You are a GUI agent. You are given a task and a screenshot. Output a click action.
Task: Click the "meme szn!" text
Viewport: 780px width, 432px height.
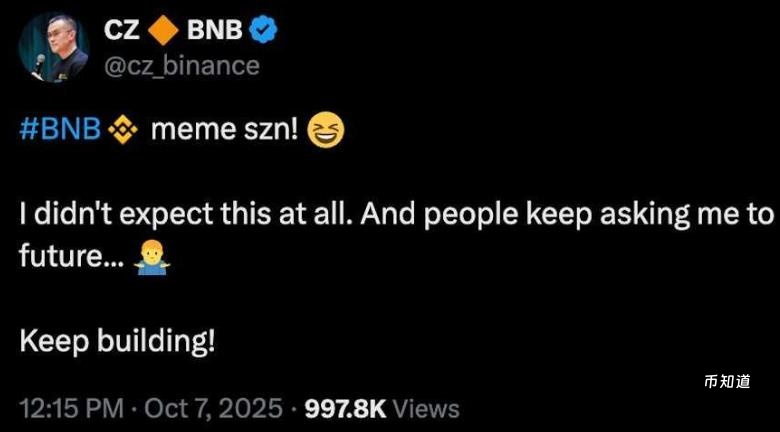pyautogui.click(x=224, y=132)
